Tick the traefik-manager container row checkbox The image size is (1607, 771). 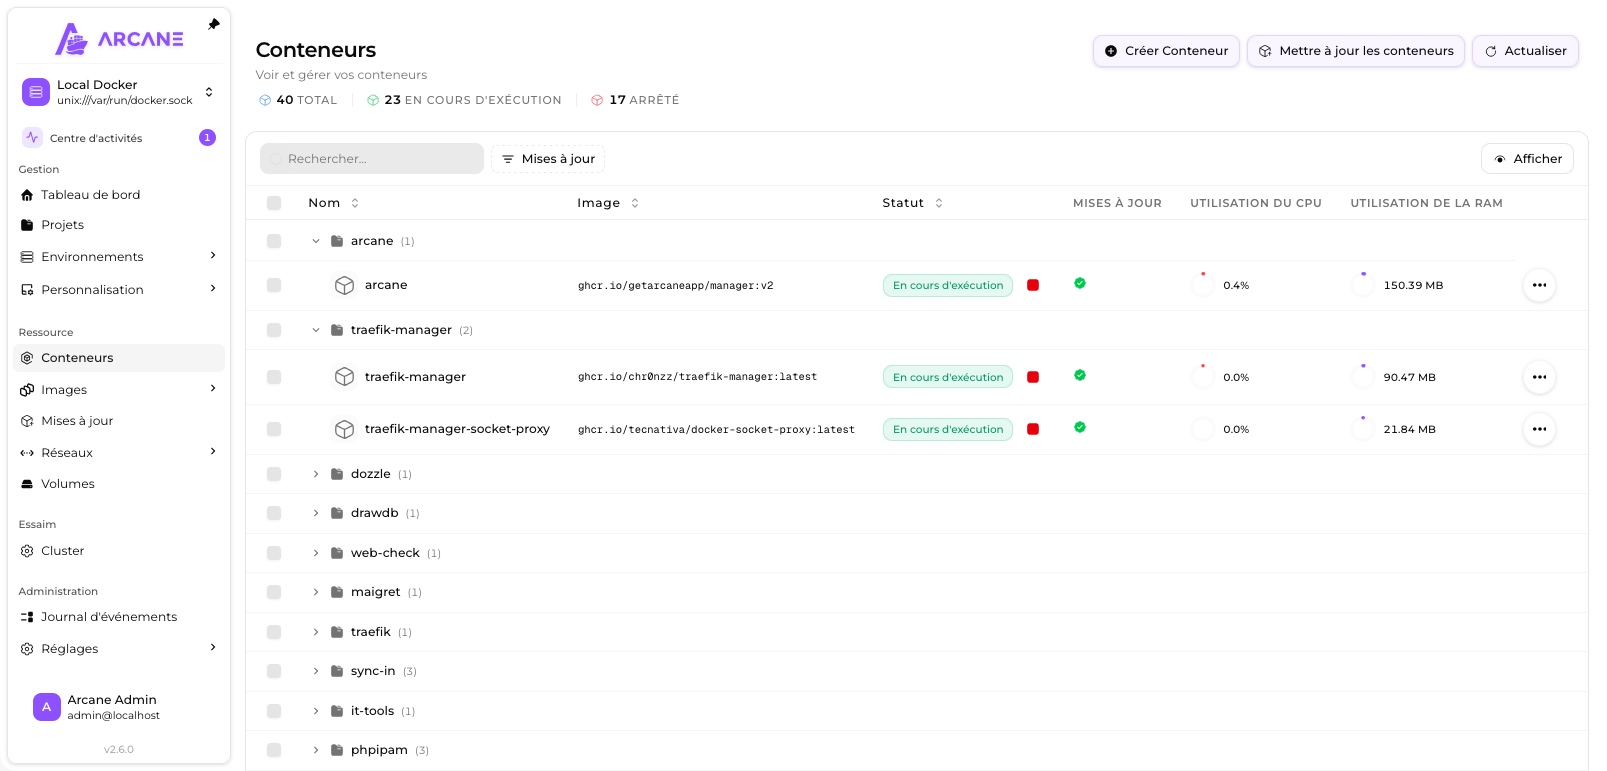(x=274, y=377)
